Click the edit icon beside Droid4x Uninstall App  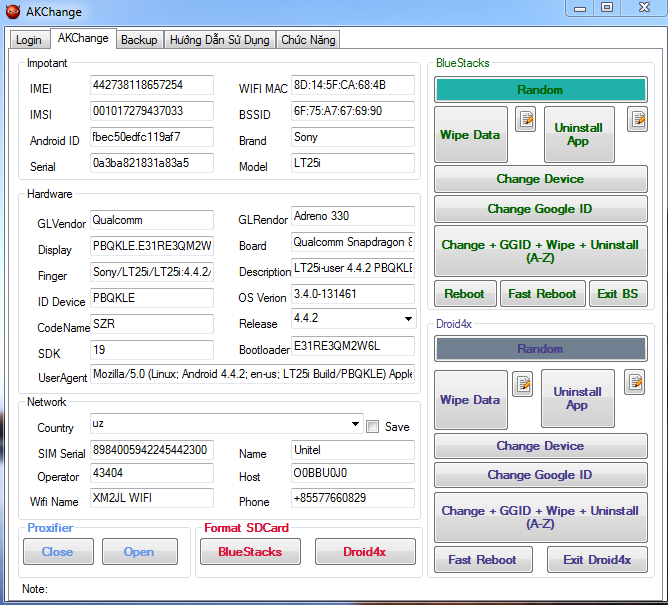pos(634,382)
